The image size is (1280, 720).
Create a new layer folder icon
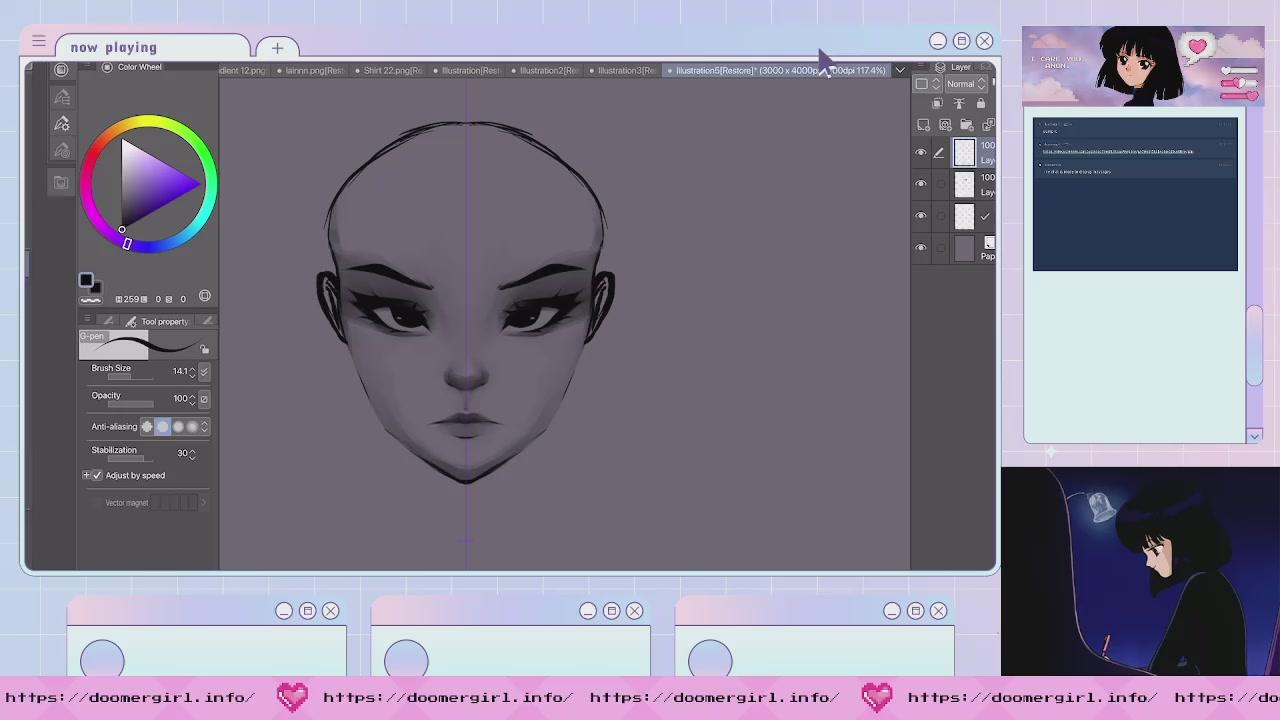point(966,125)
